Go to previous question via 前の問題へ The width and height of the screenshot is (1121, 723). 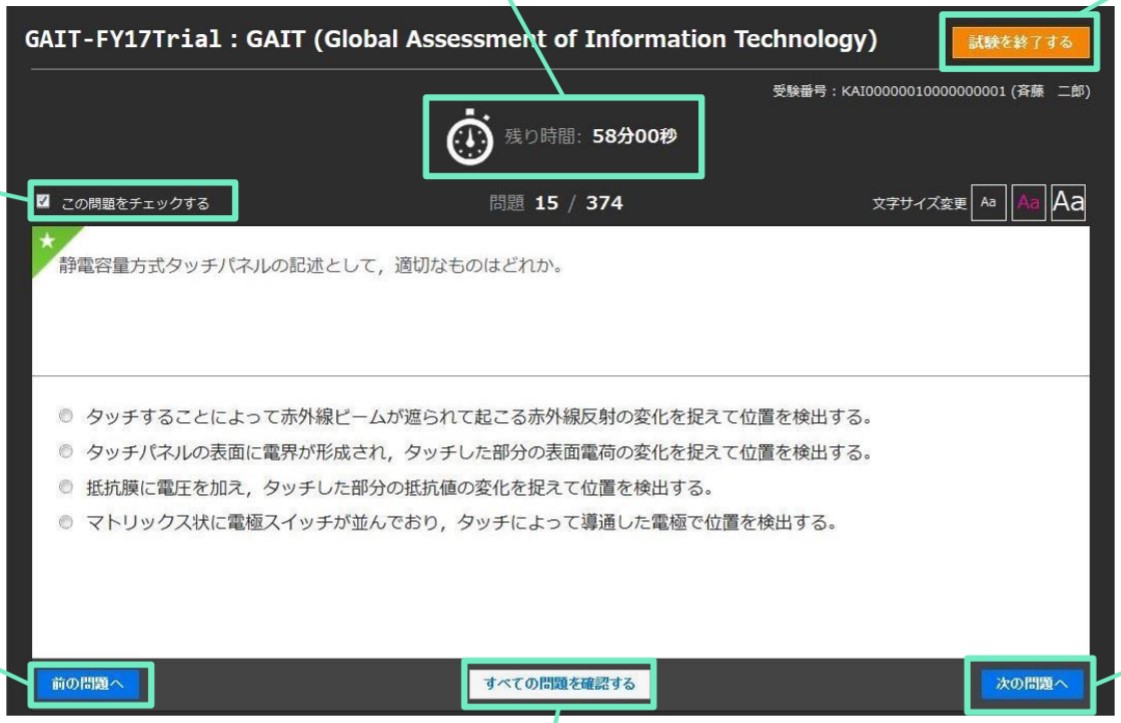tap(88, 680)
